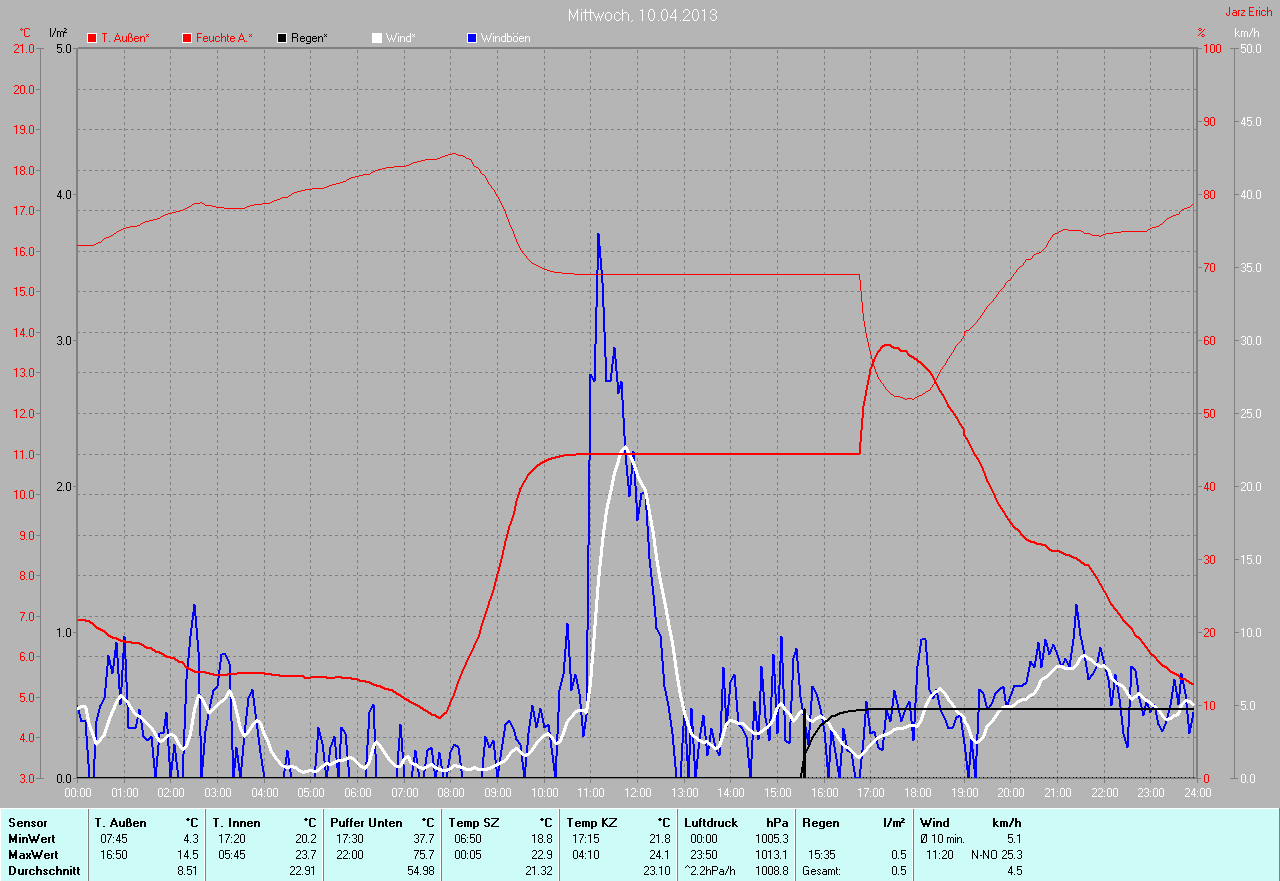Viewport: 1280px width, 881px height.
Task: Click the 'l/m²' axis unit label above the chart
Action: (x=58, y=33)
